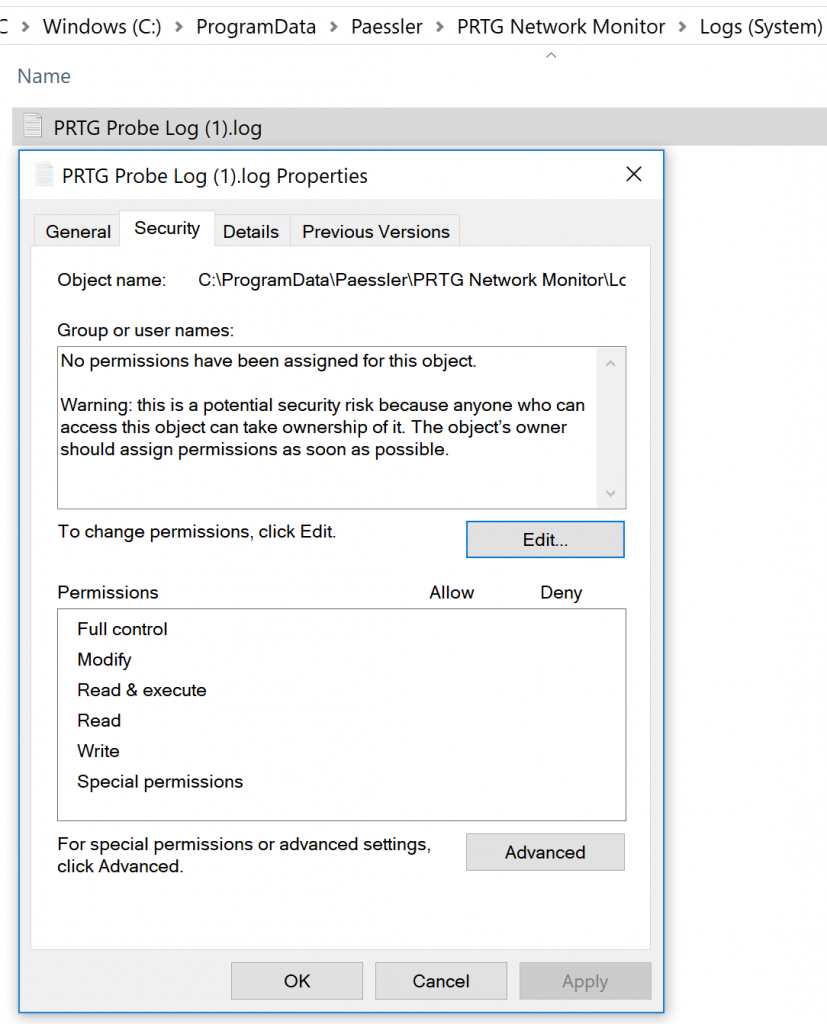
Task: Switch to the Details tab
Action: (251, 231)
